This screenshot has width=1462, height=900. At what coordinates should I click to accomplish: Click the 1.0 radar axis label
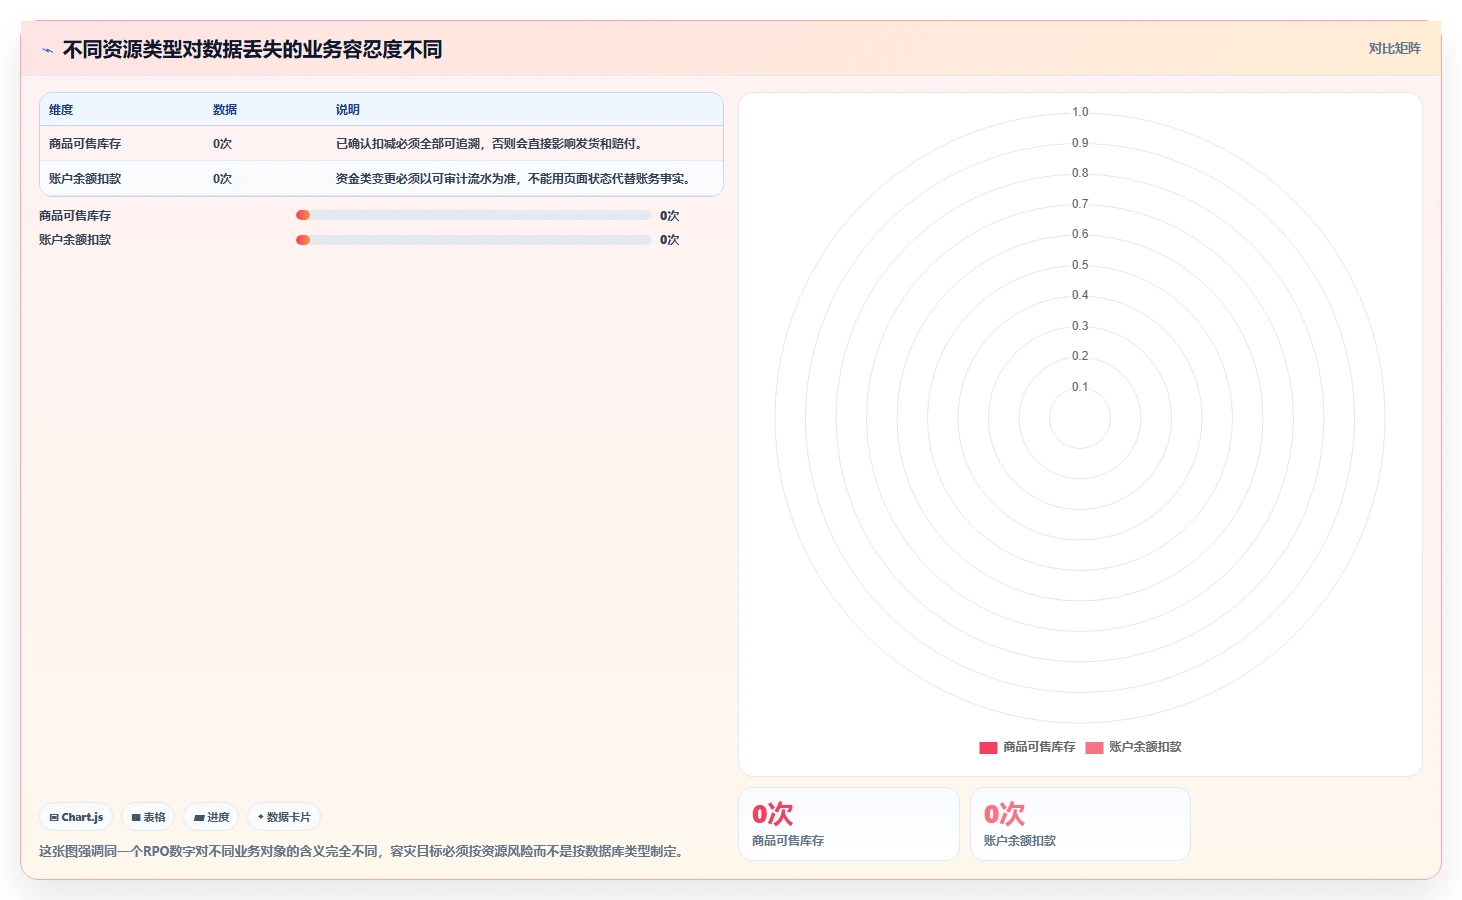coord(1080,112)
